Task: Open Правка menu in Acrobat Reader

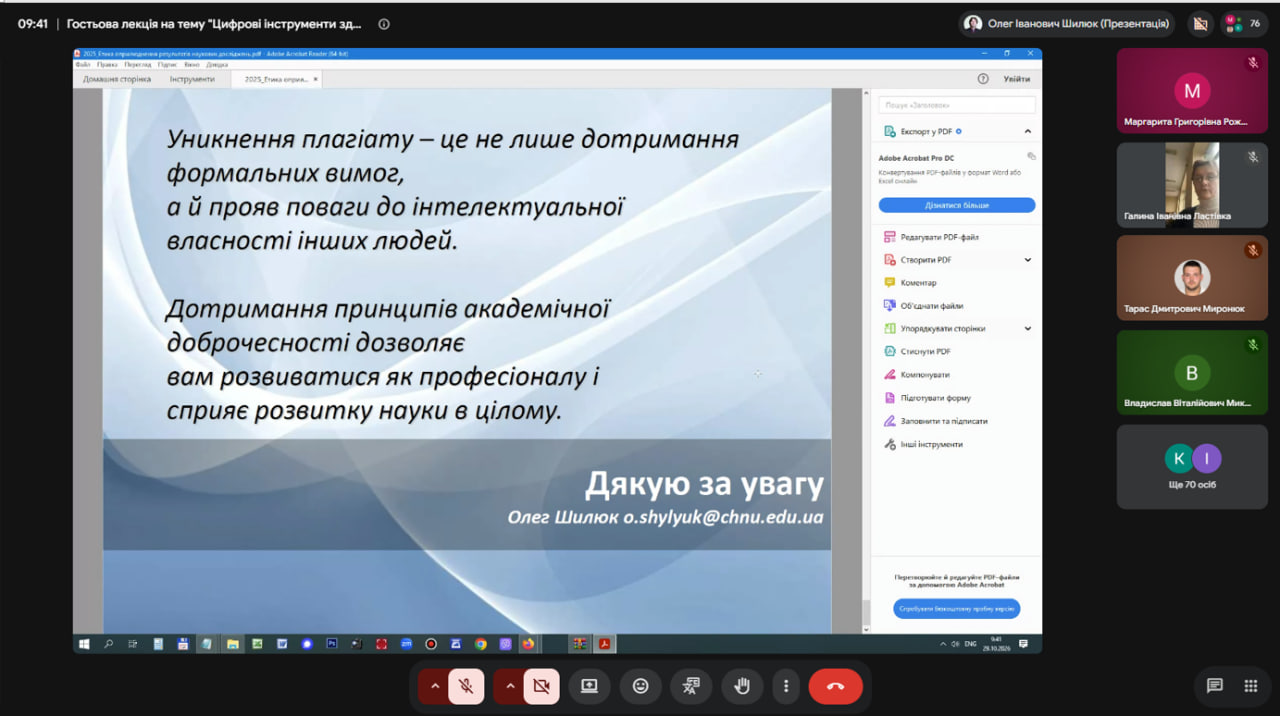Action: 107,64
